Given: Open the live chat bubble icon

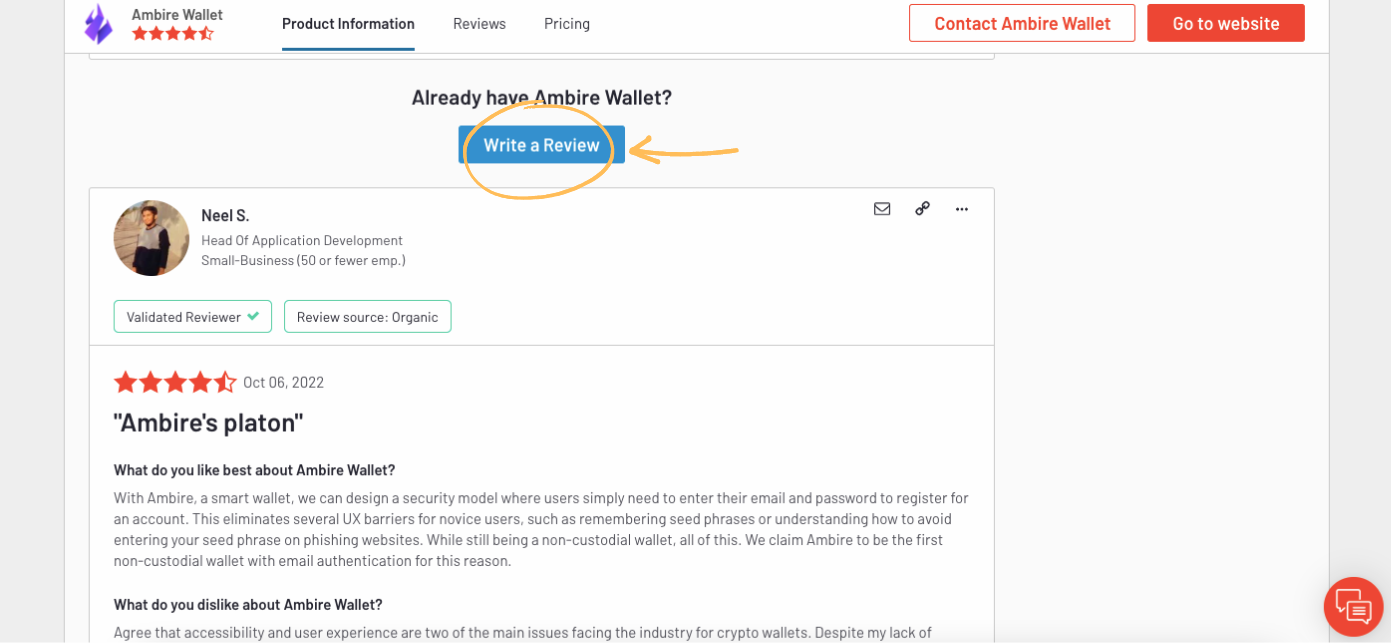Looking at the screenshot, I should click(1353, 607).
